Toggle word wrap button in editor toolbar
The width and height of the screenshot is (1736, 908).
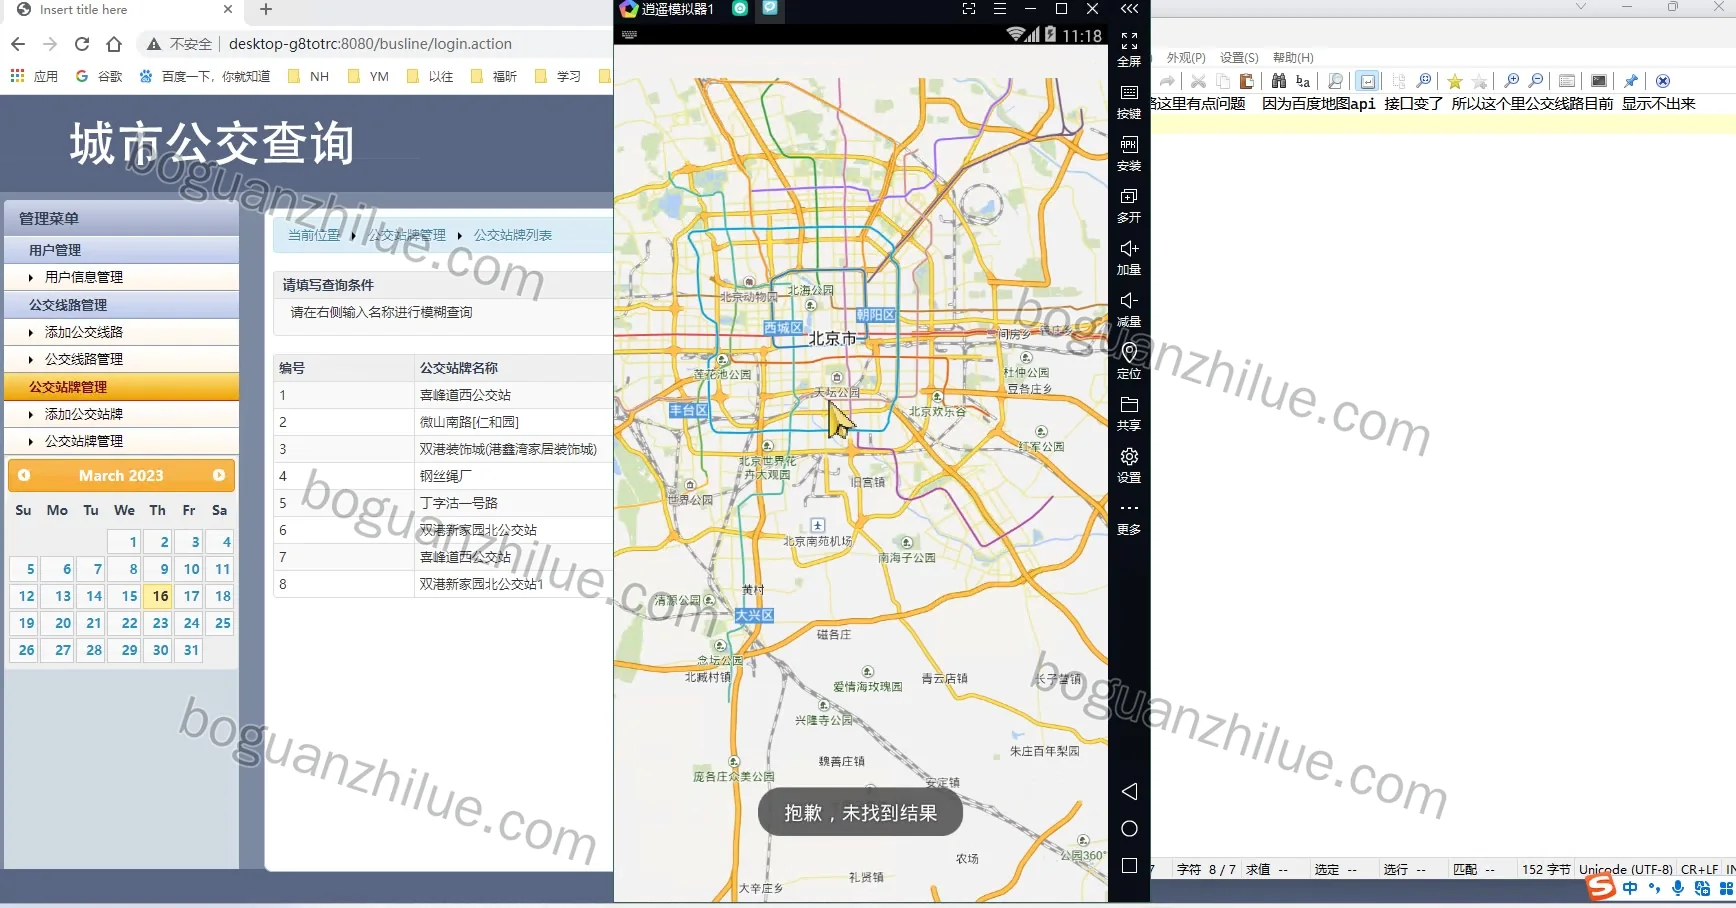[x=1368, y=81]
